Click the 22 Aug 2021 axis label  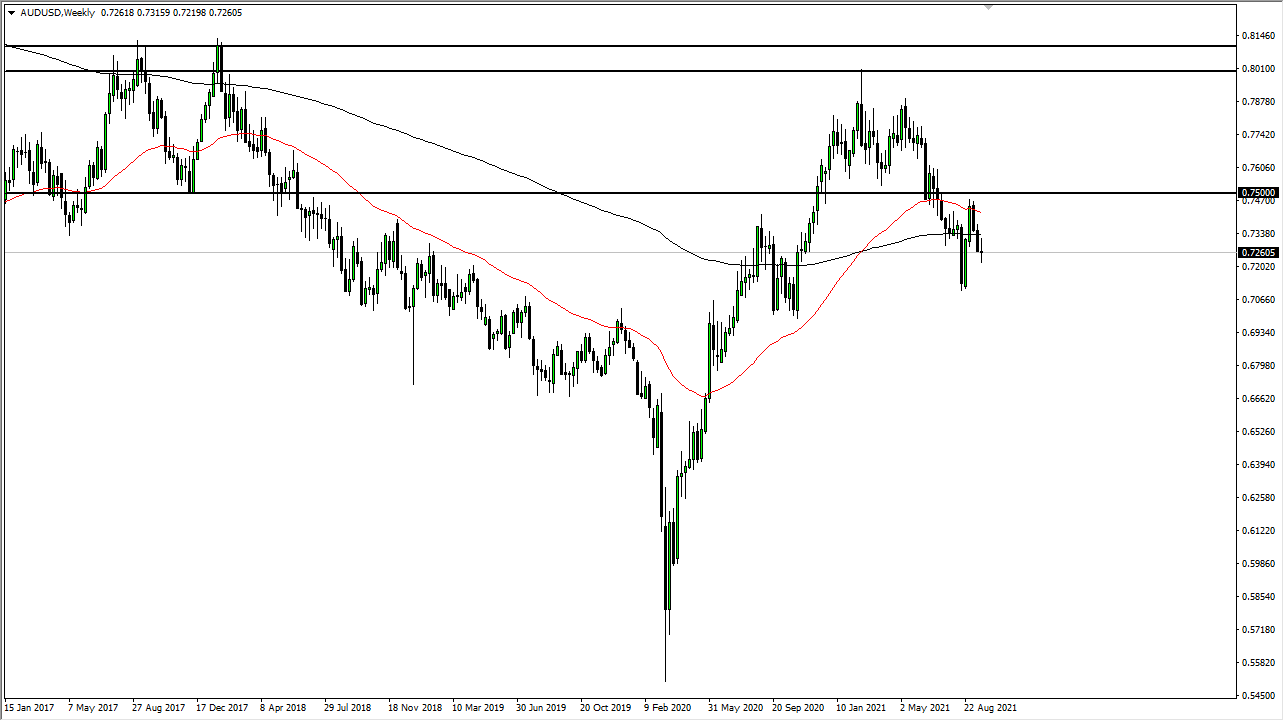pos(990,707)
